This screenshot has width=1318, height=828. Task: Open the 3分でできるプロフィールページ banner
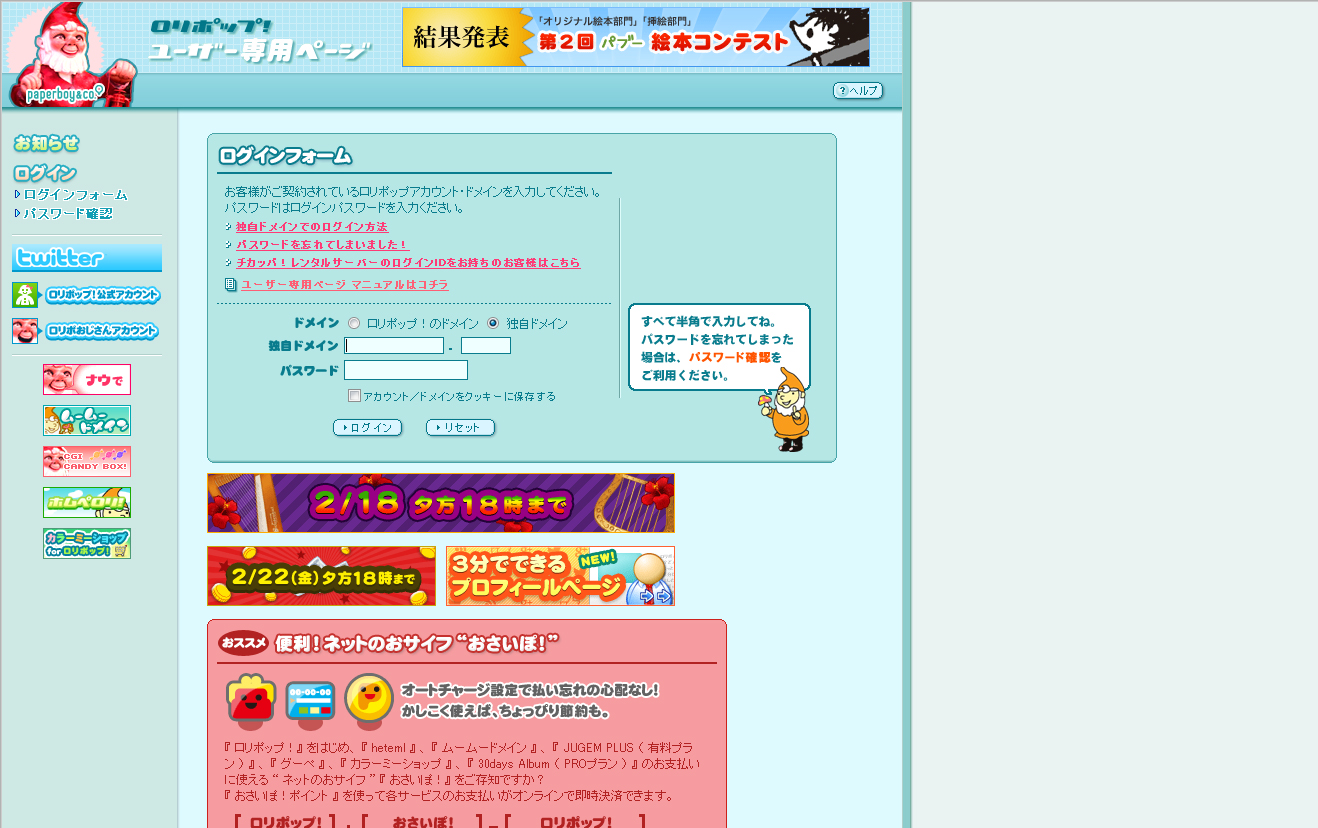pyautogui.click(x=560, y=576)
